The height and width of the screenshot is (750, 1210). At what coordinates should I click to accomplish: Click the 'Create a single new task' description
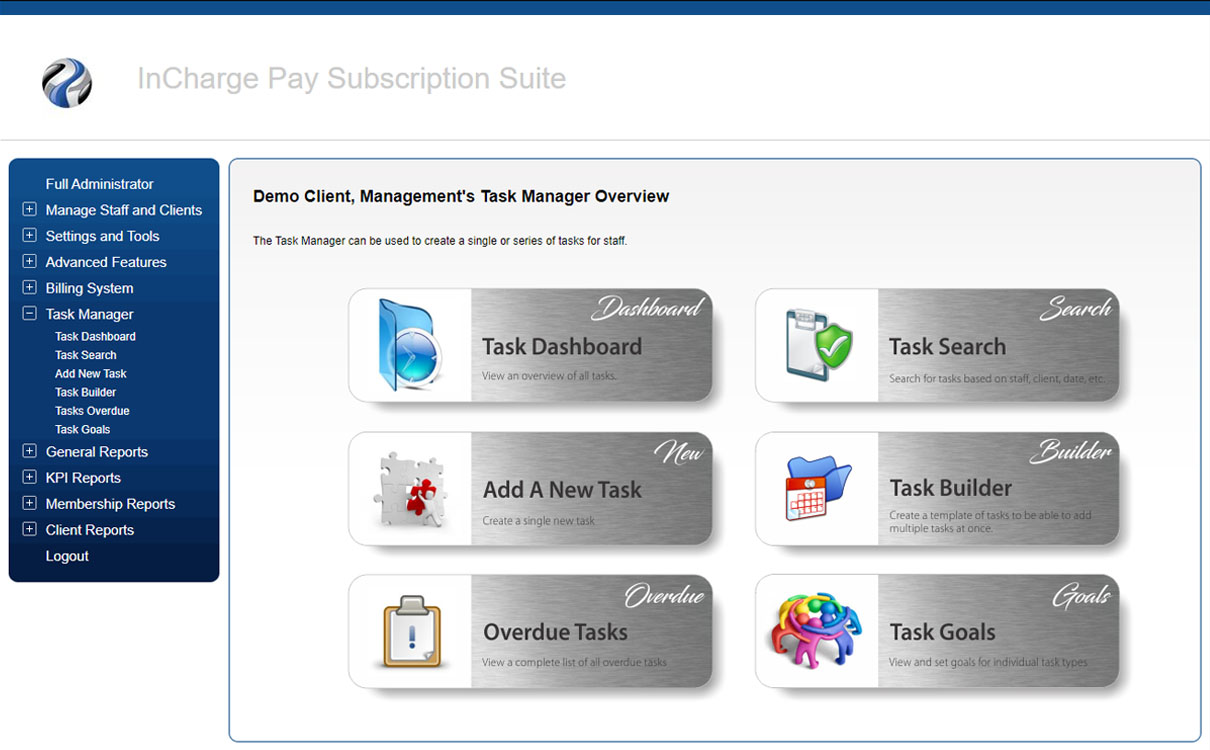pyautogui.click(x=539, y=521)
